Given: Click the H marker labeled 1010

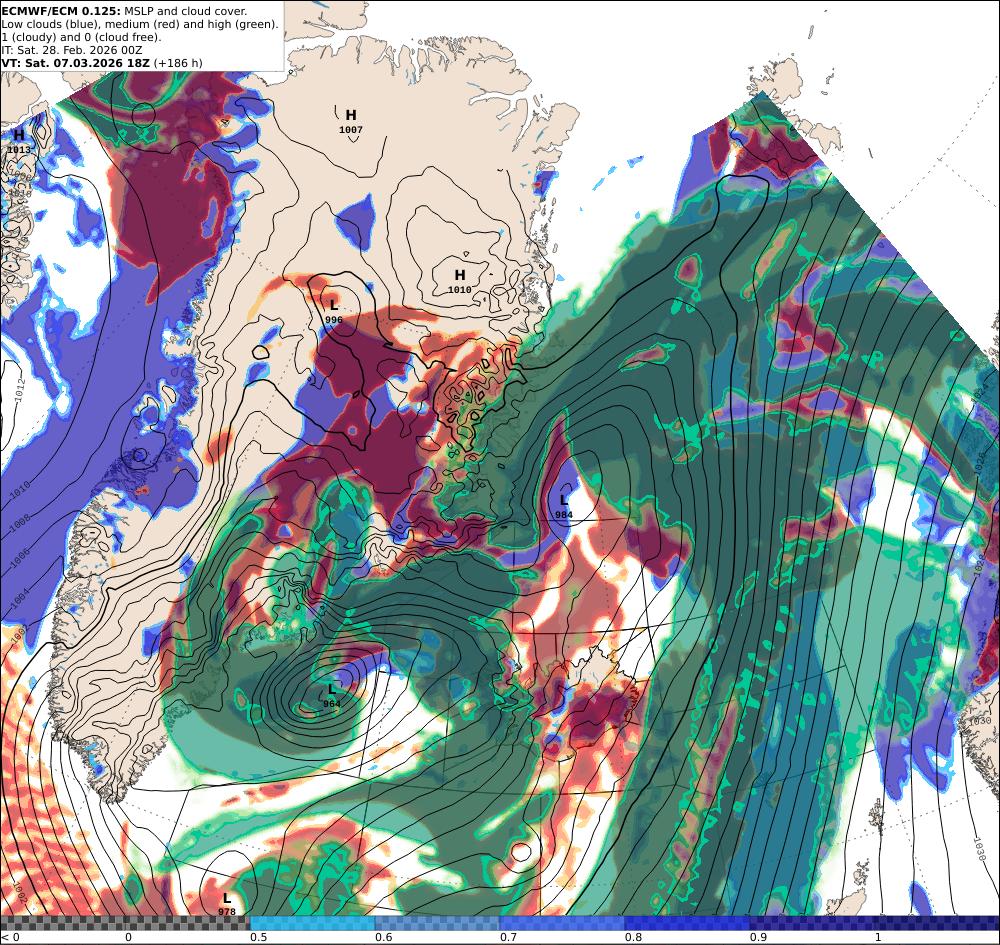Looking at the screenshot, I should [x=459, y=282].
